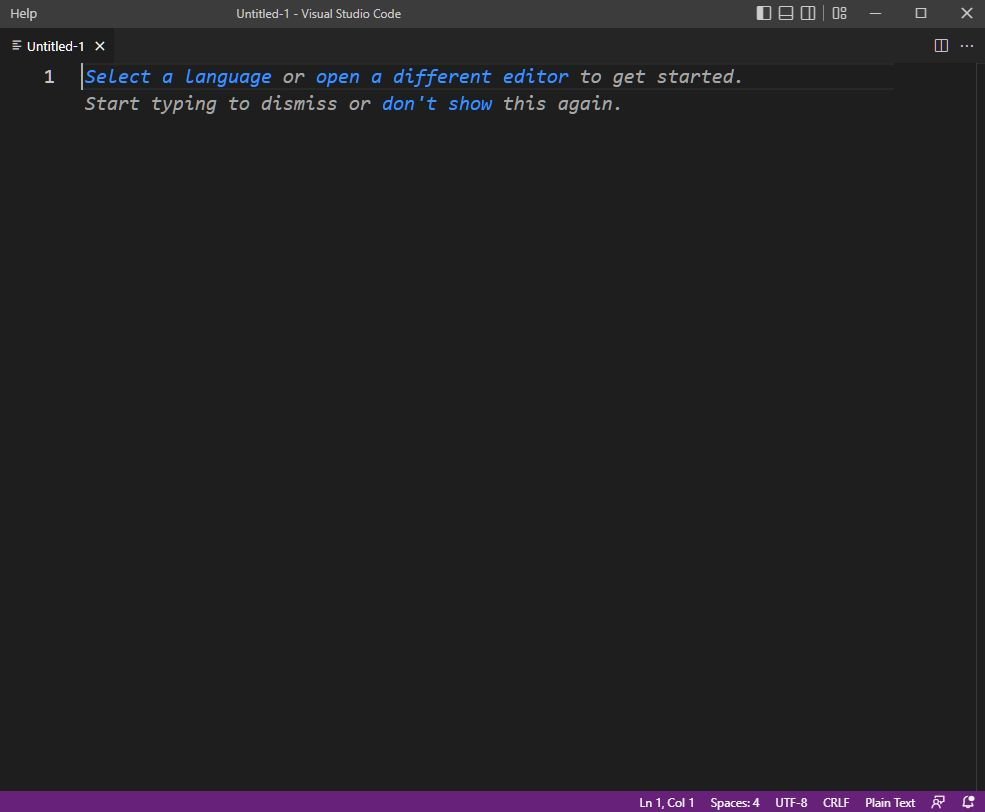The image size is (985, 812).
Task: Close the Untitled-1 tab
Action: [x=99, y=46]
